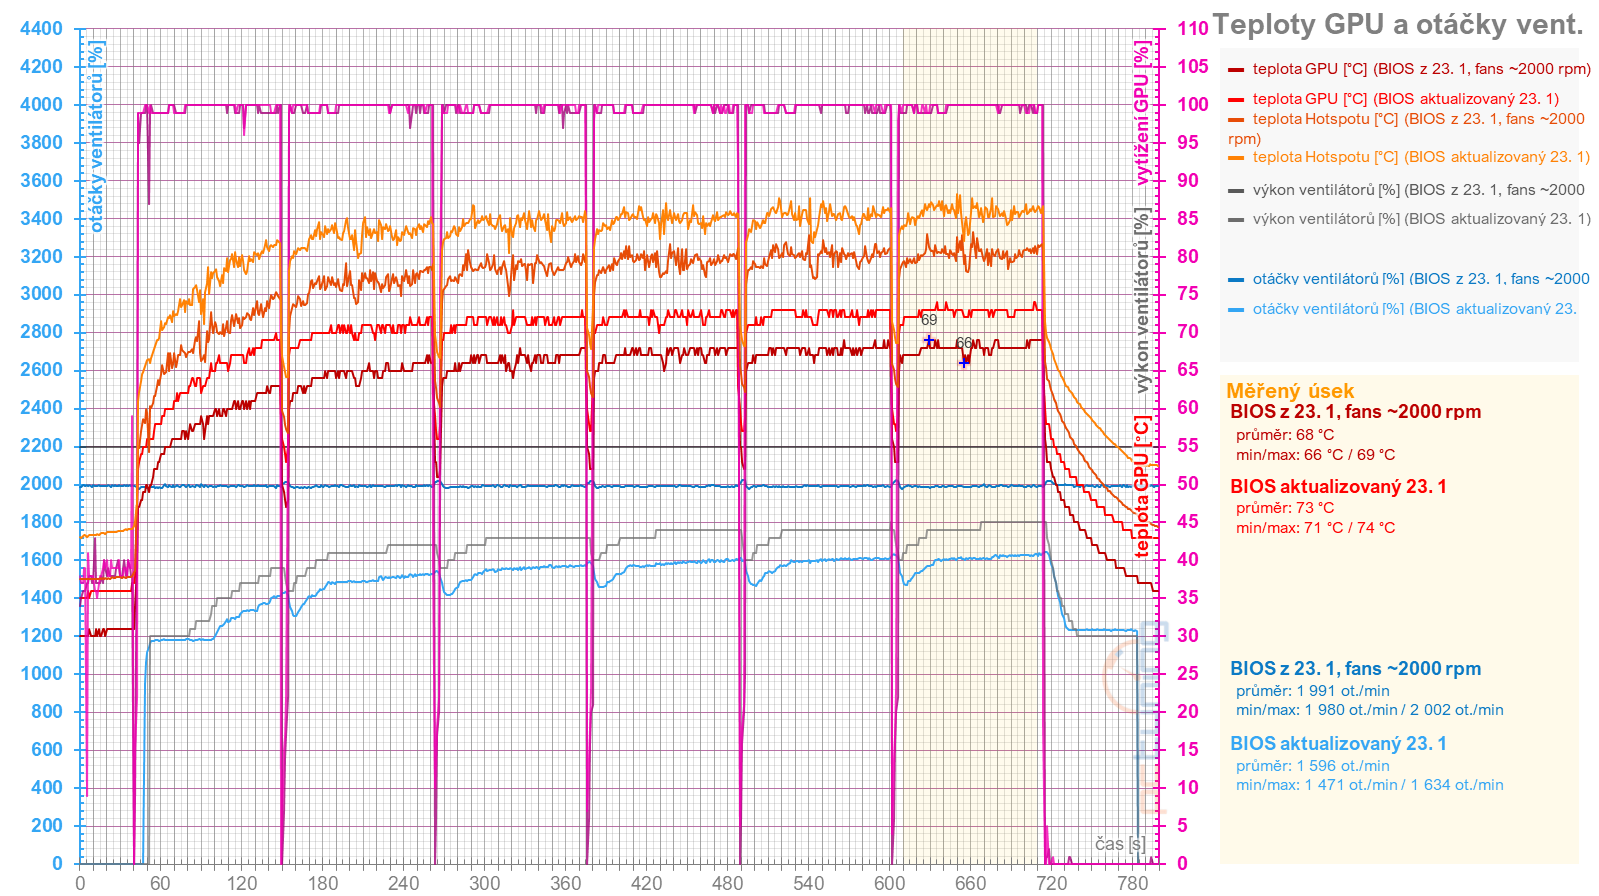1599x896 pixels.
Task: Click right axis tick '100'
Action: tap(1192, 105)
